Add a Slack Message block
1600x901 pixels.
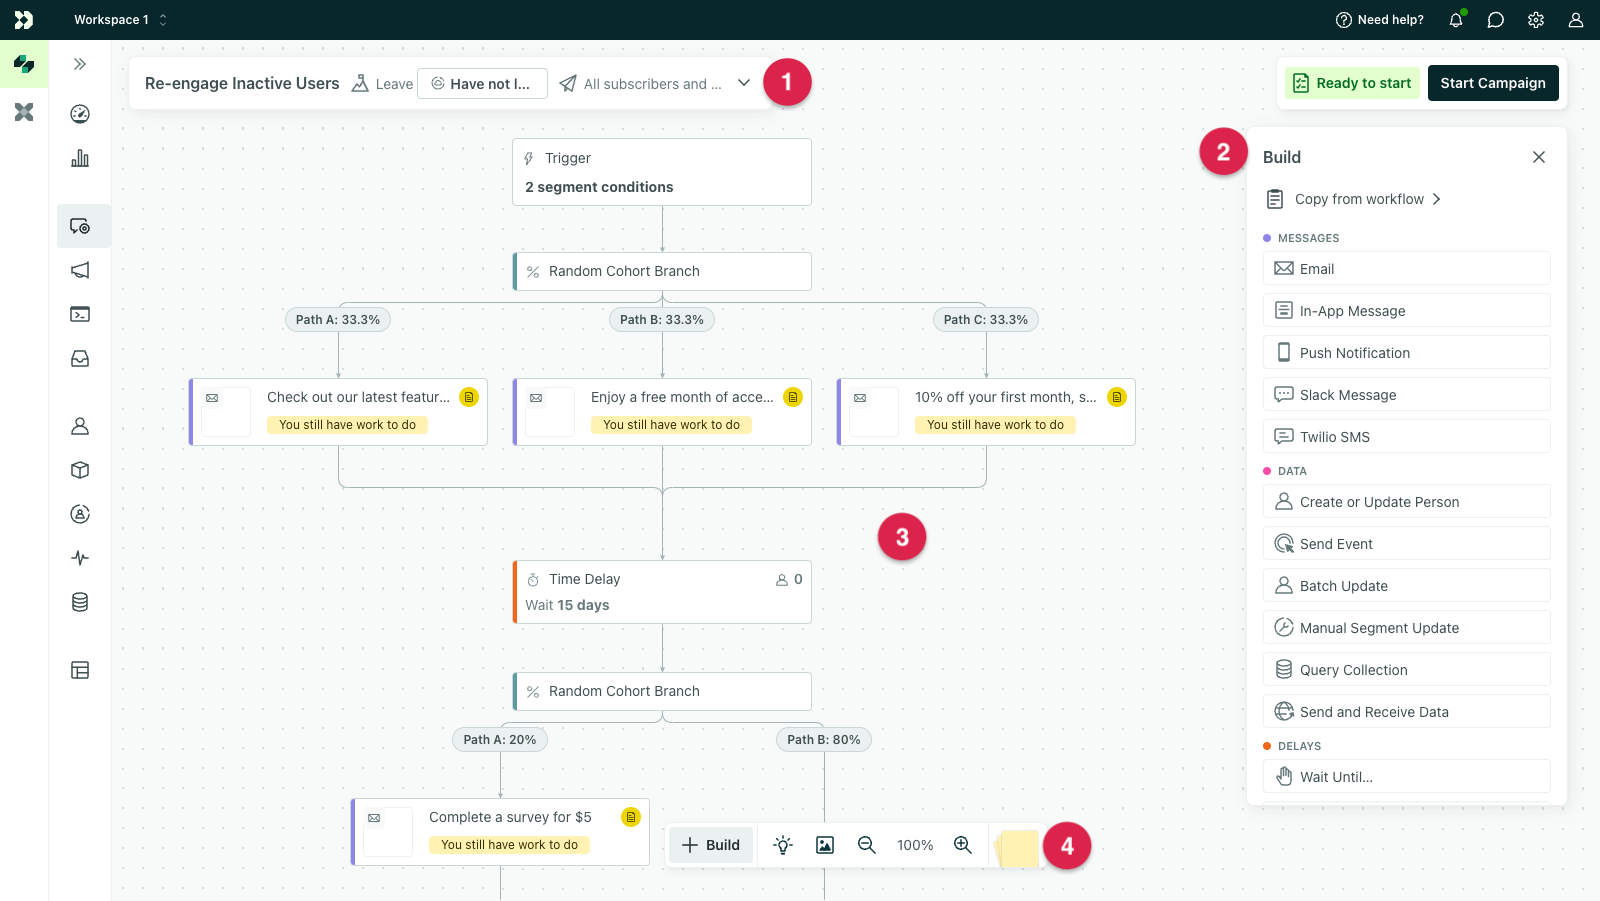coord(1407,394)
